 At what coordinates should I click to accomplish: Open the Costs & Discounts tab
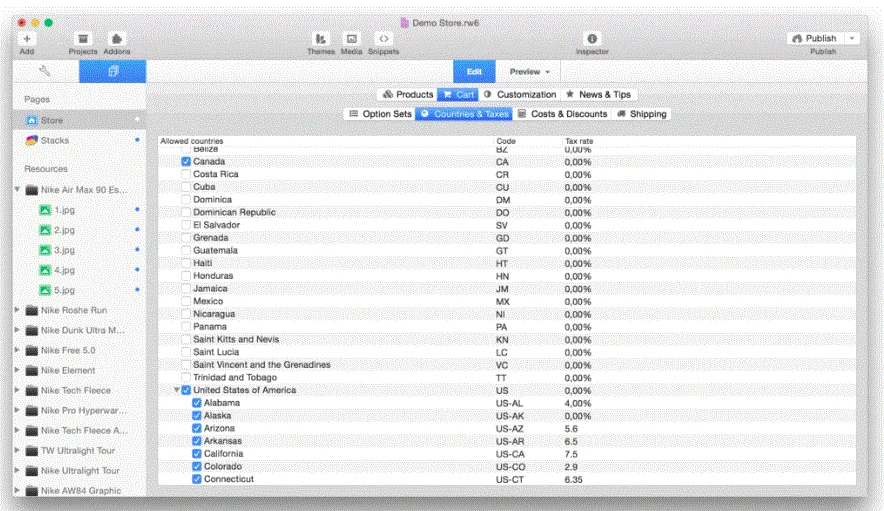pyautogui.click(x=562, y=114)
